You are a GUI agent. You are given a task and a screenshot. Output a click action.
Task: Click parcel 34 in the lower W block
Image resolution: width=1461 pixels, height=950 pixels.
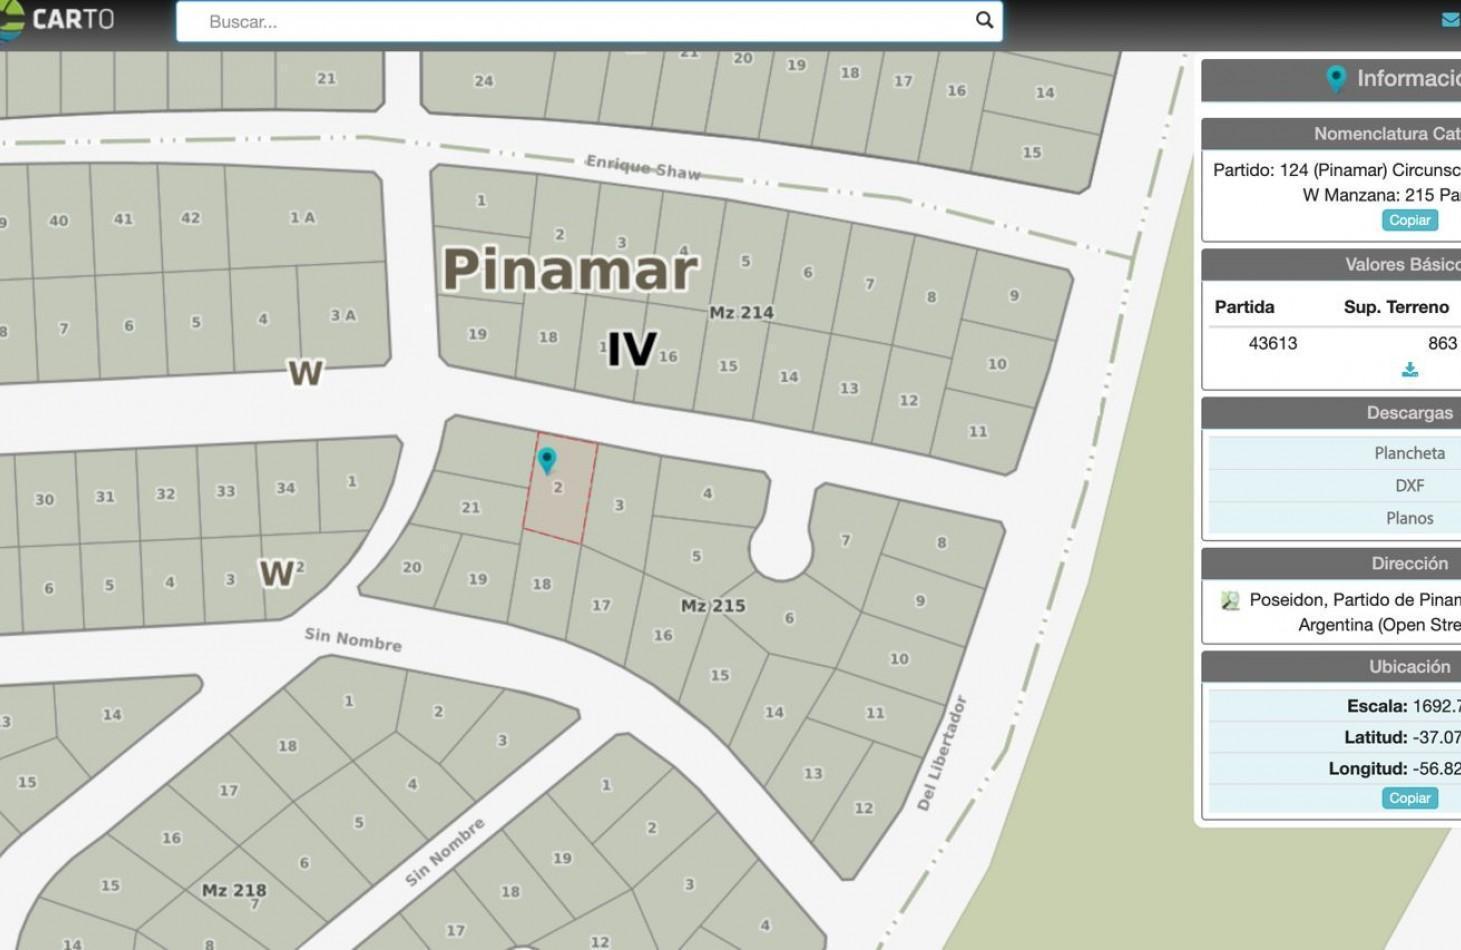pos(286,487)
